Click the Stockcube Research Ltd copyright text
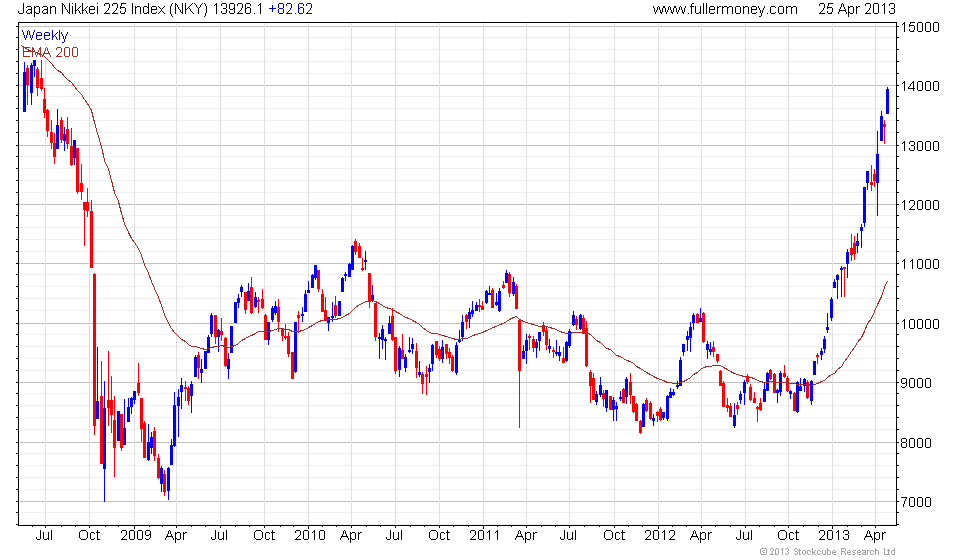The image size is (980, 560). click(827, 552)
